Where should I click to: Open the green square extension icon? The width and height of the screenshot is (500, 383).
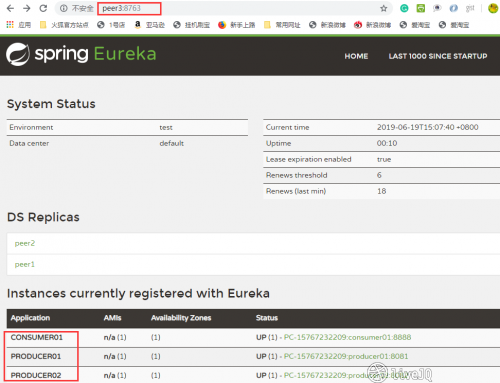(421, 8)
